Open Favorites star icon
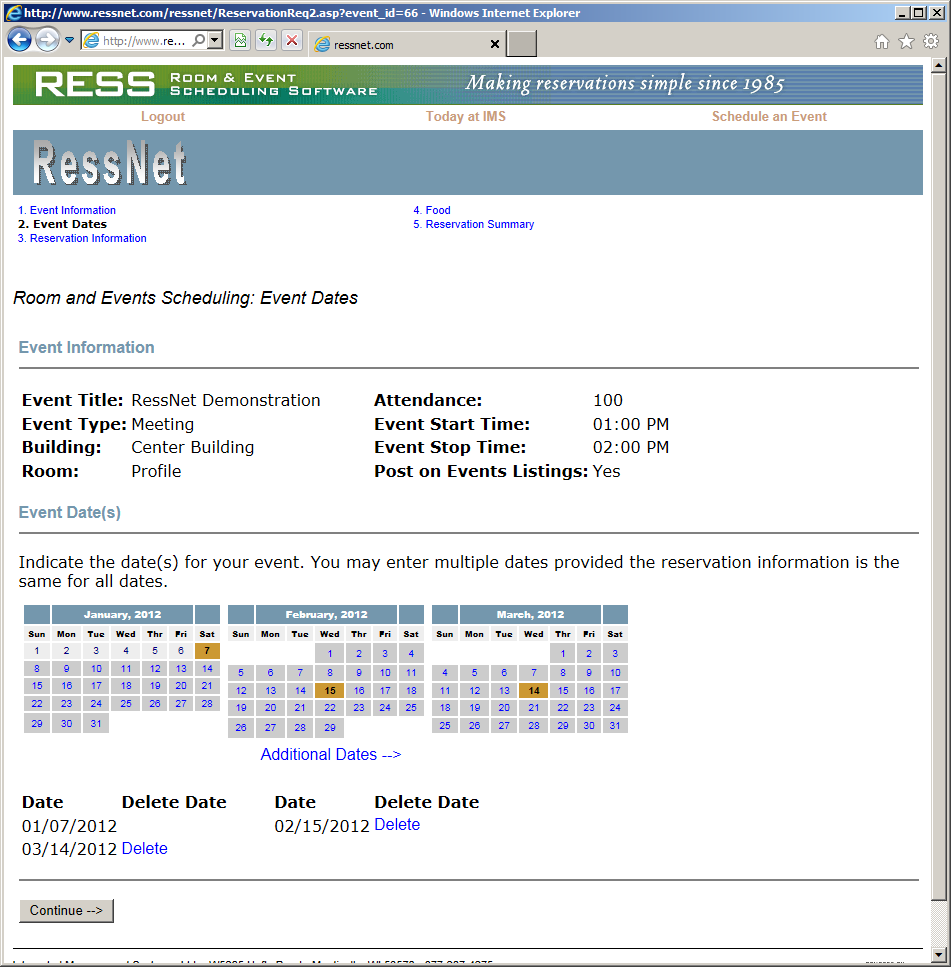Image resolution: width=951 pixels, height=967 pixels. tap(906, 42)
